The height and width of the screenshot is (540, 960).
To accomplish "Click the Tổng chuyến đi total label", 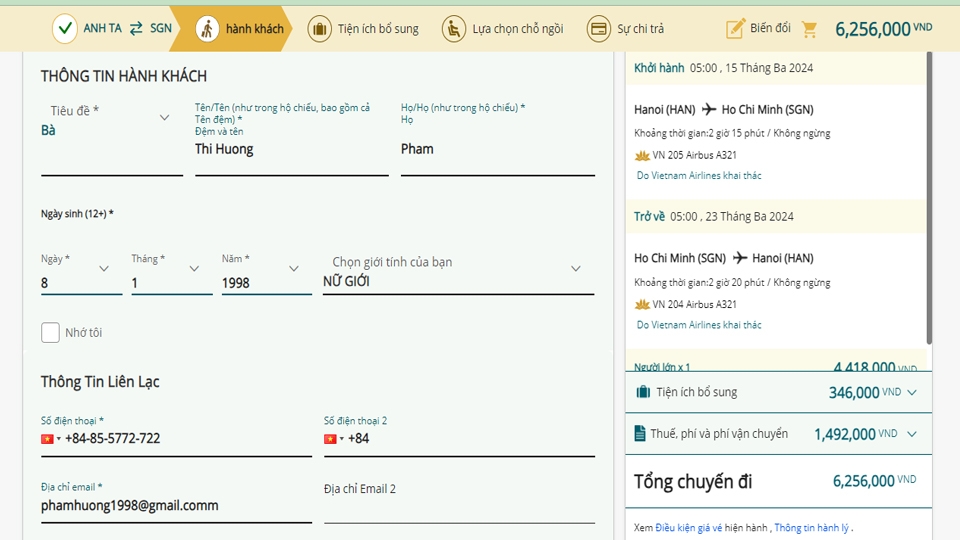I will click(x=693, y=482).
